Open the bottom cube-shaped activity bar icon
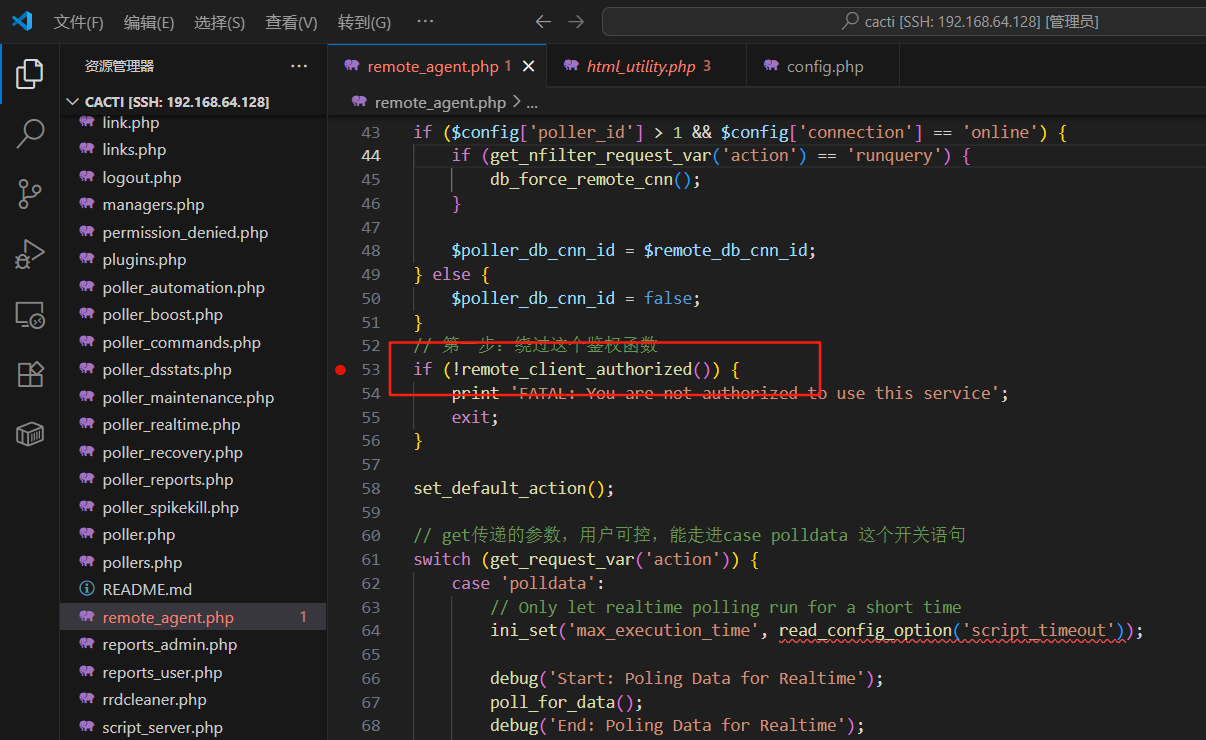The image size is (1206, 740). tap(30, 434)
